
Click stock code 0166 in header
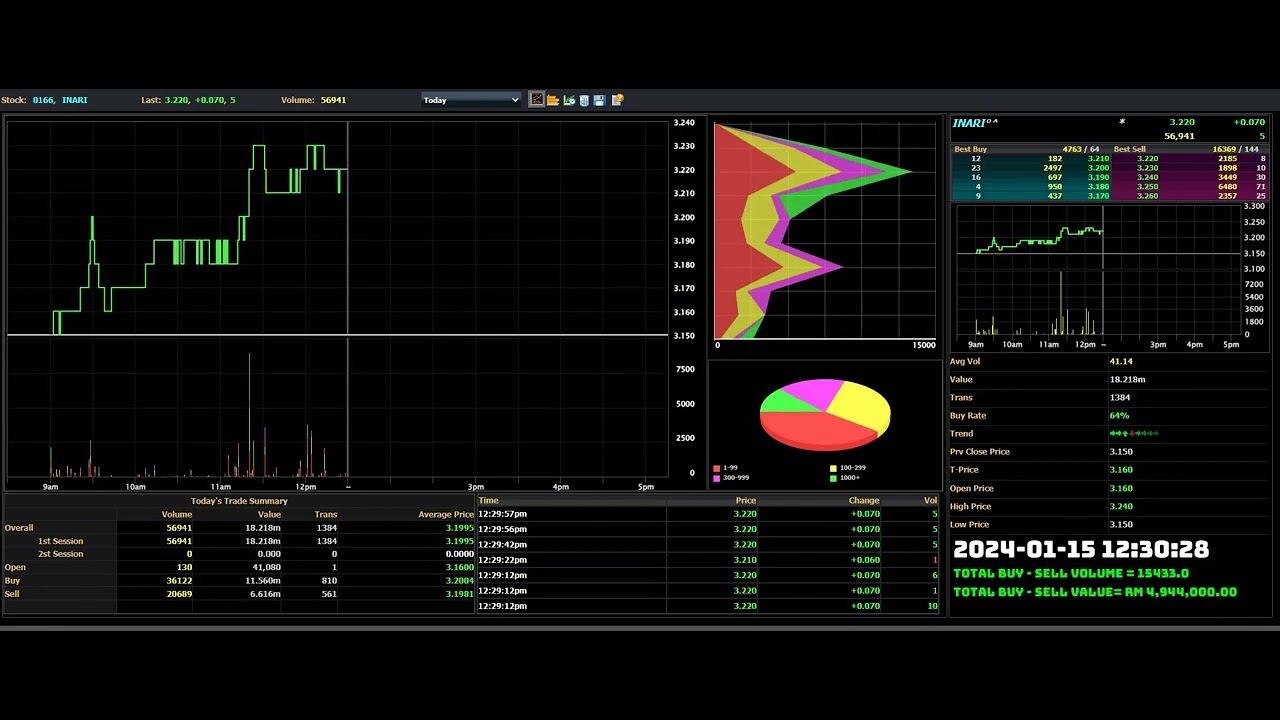click(43, 100)
